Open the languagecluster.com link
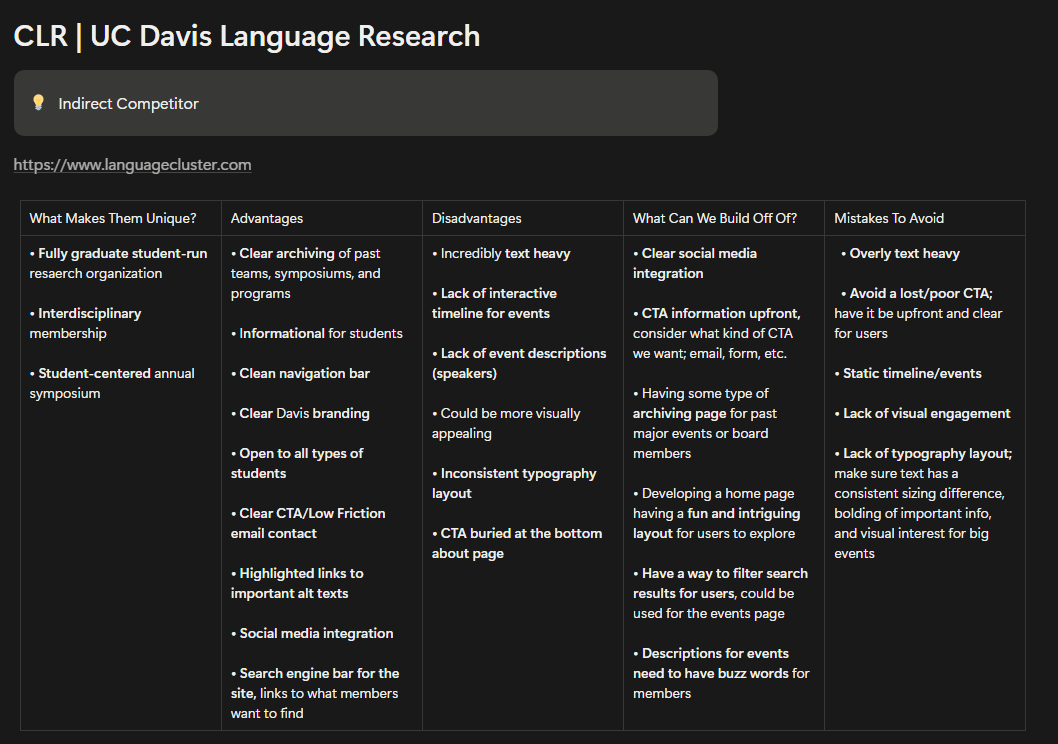The image size is (1058, 744). tap(132, 165)
